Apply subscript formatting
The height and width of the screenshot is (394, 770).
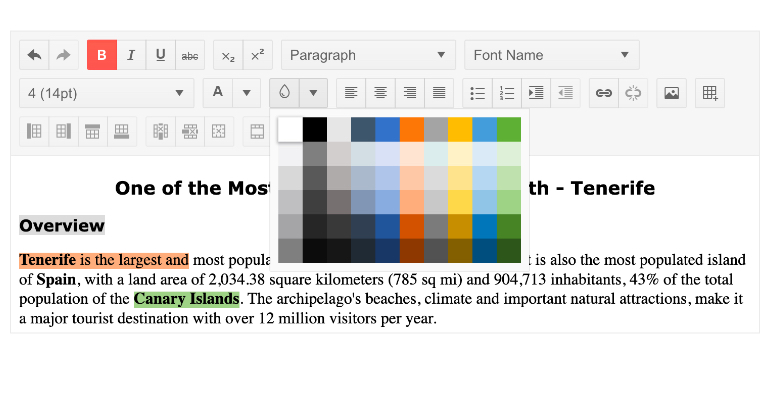tap(228, 55)
